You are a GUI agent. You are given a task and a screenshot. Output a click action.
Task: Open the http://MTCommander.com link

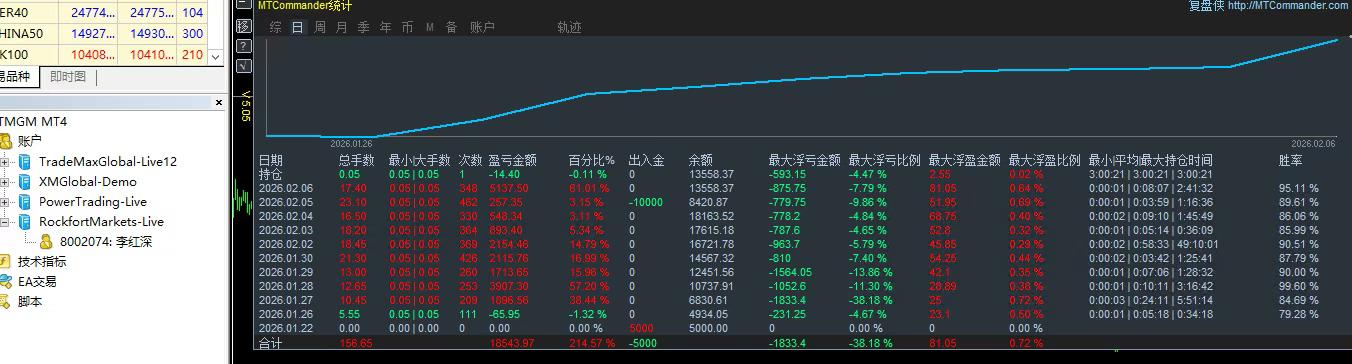(x=1287, y=6)
